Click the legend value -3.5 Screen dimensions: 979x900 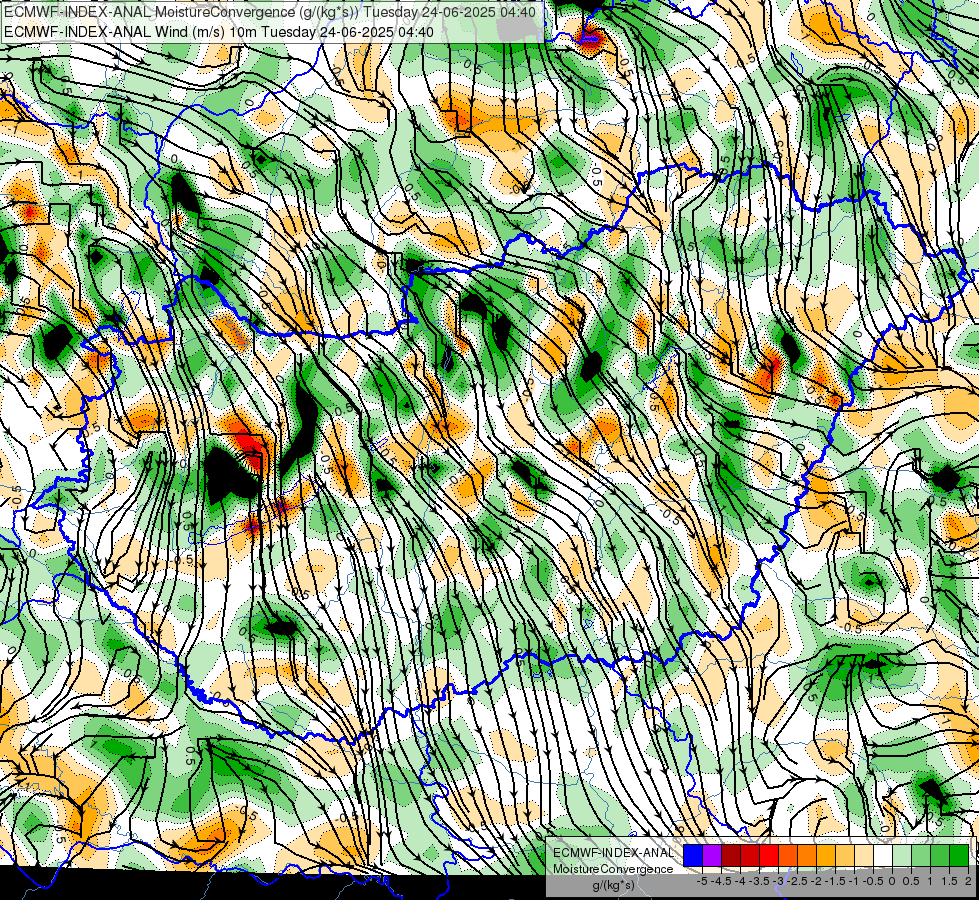tap(759, 881)
